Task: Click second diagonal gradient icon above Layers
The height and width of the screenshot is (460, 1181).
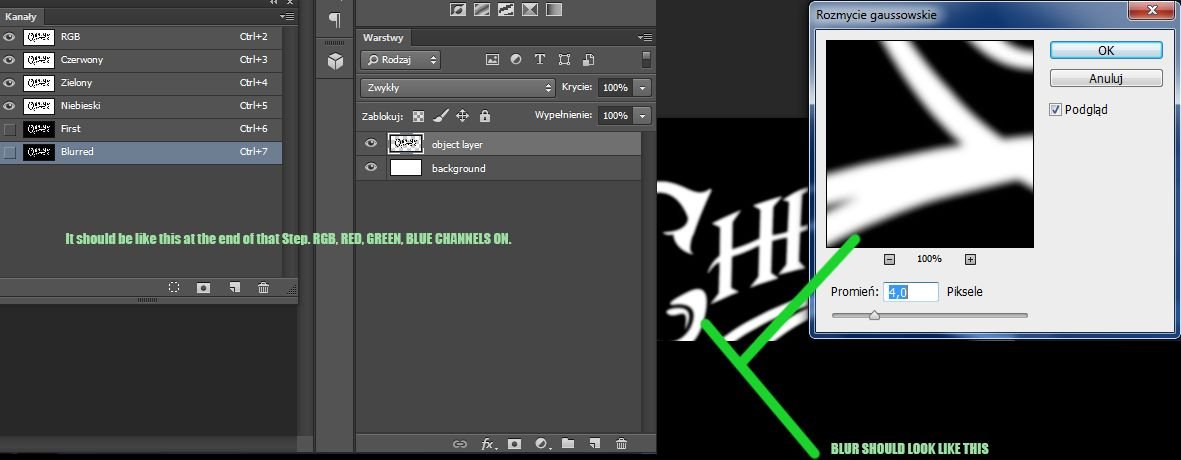Action: (x=481, y=9)
